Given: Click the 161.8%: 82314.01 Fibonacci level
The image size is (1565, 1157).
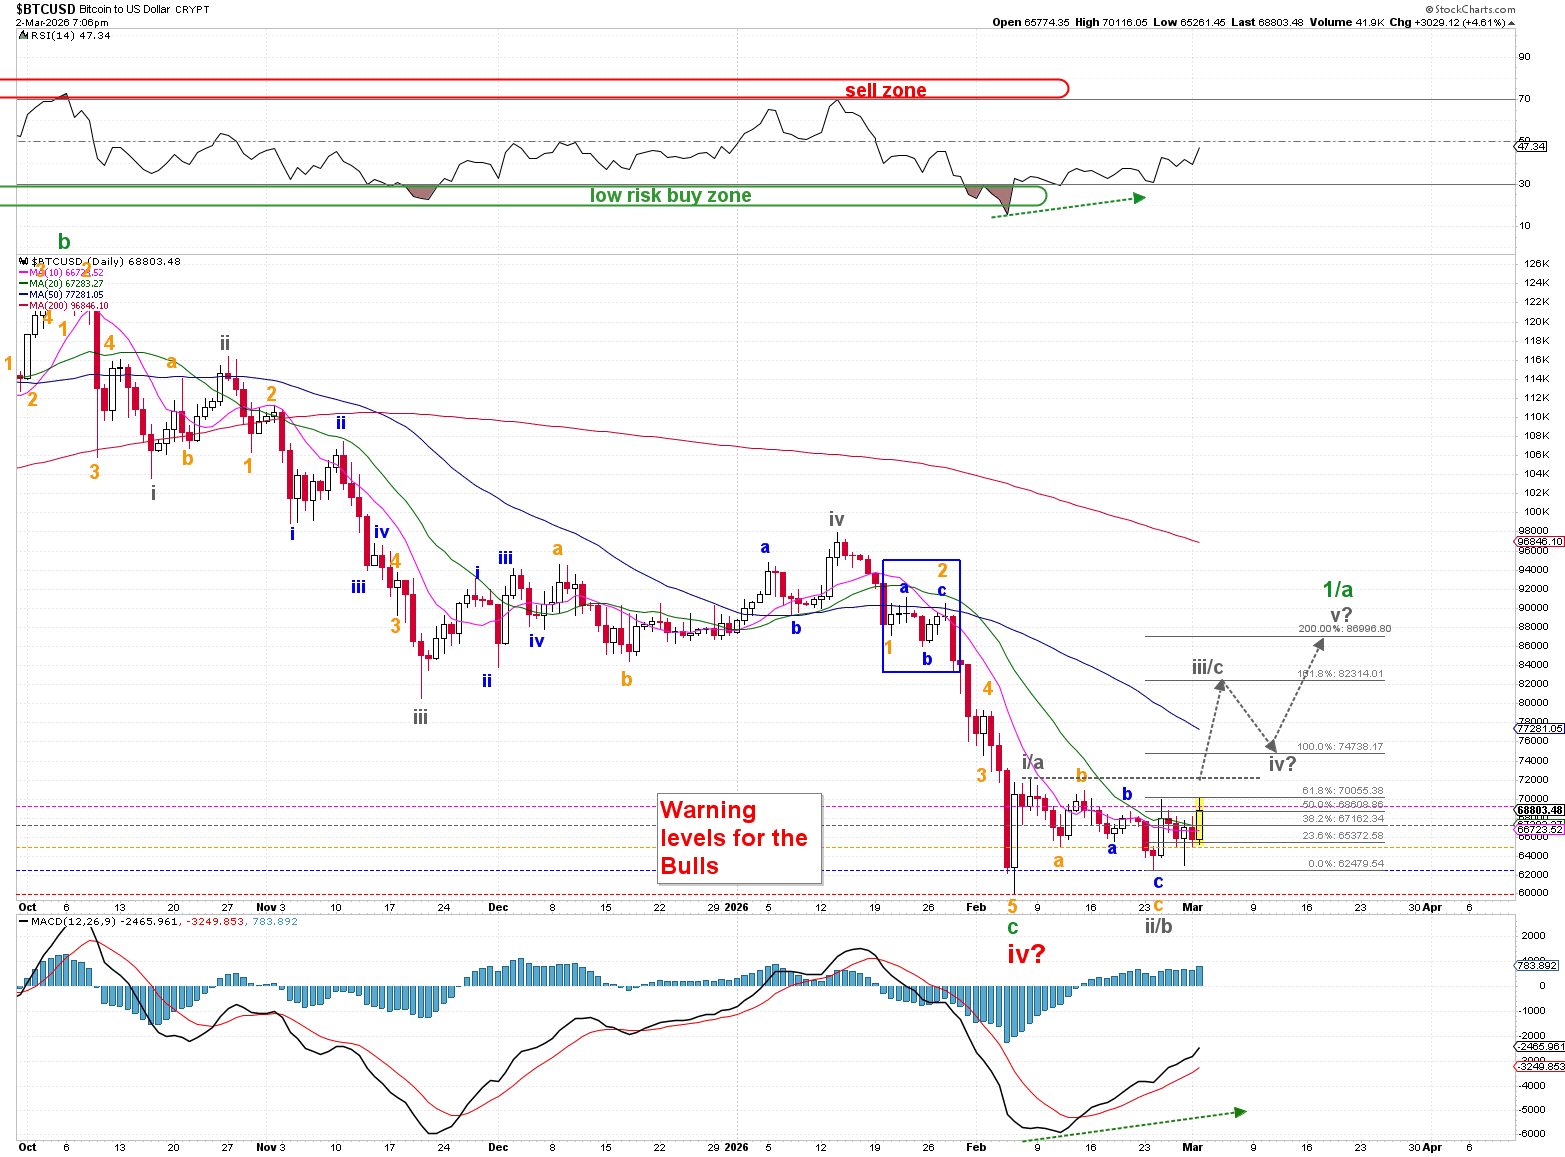Looking at the screenshot, I should coord(1340,674).
